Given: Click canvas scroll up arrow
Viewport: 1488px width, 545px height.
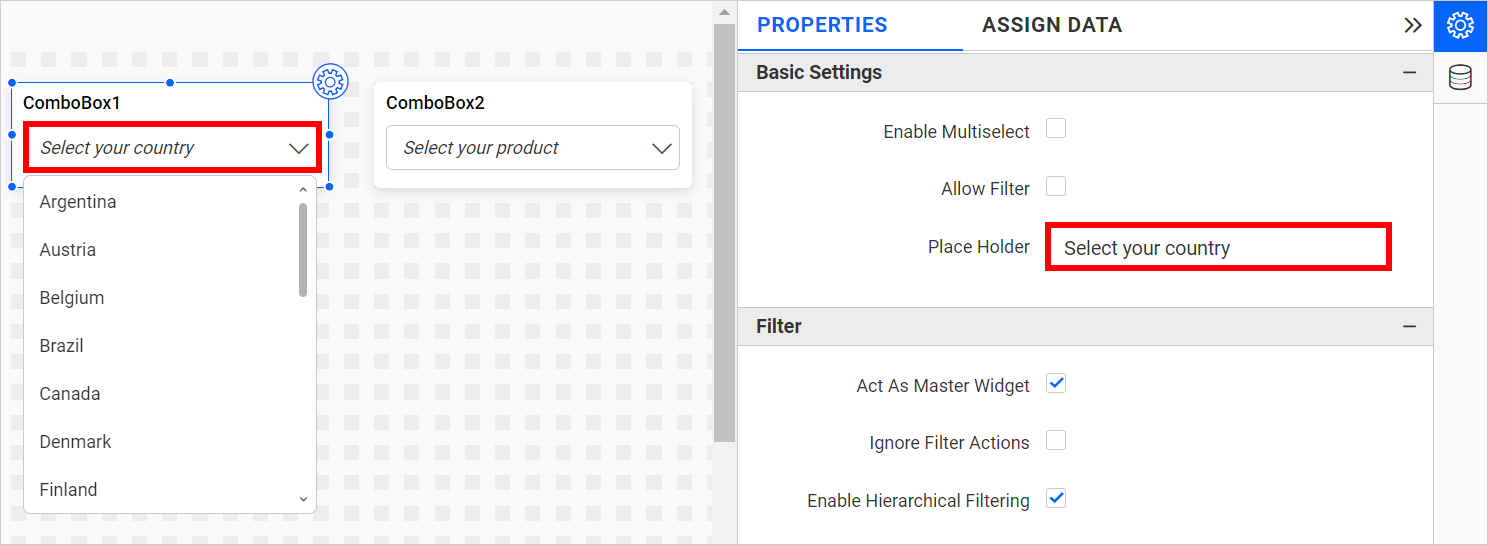Looking at the screenshot, I should pyautogui.click(x=724, y=12).
